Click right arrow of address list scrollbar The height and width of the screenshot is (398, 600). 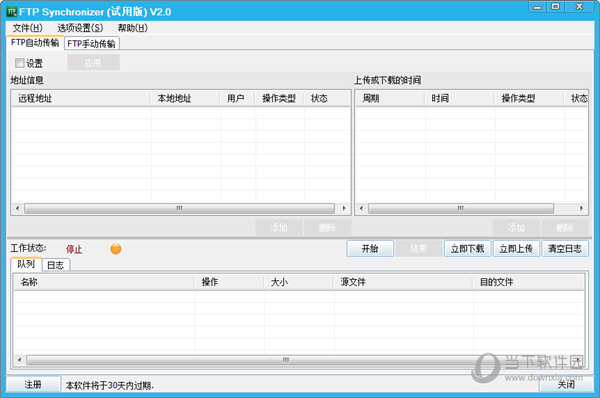click(344, 208)
